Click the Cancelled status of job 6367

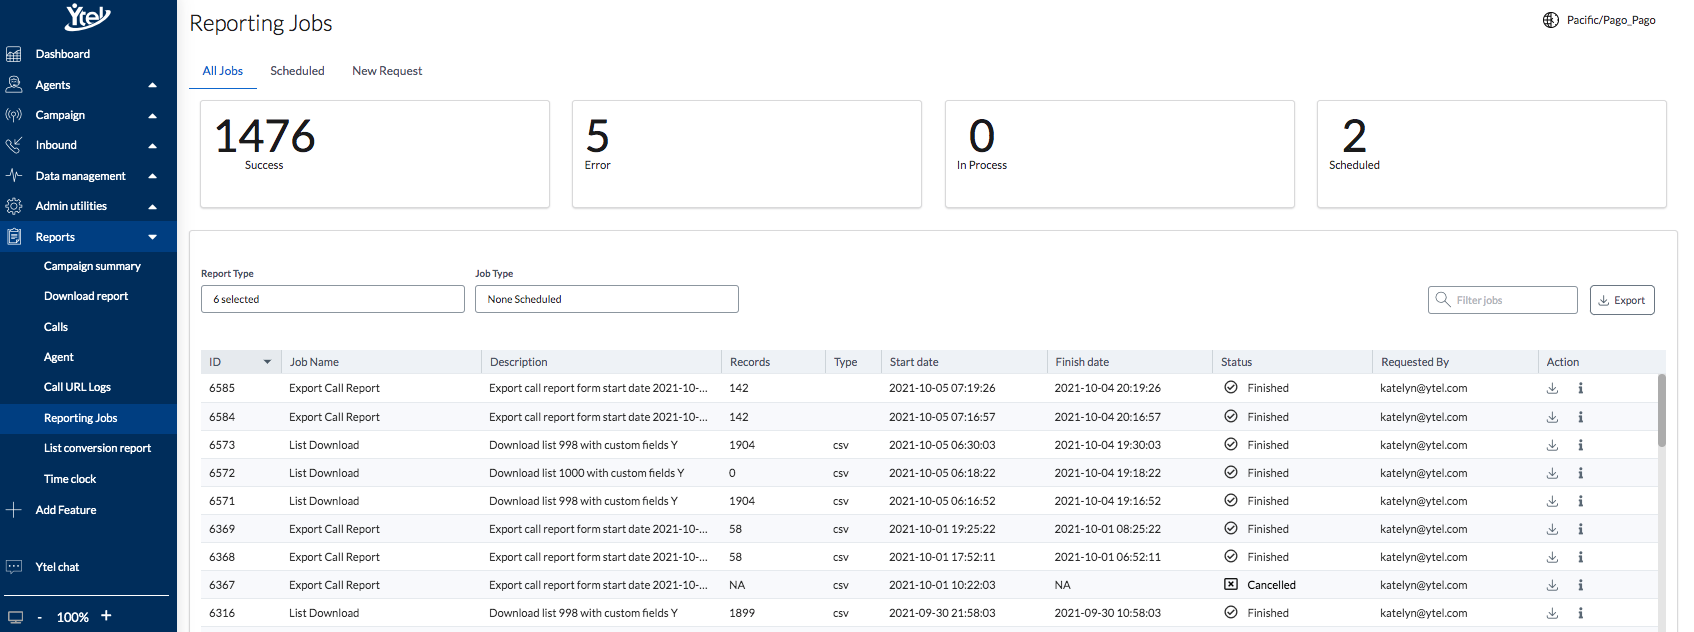[x=1260, y=585]
